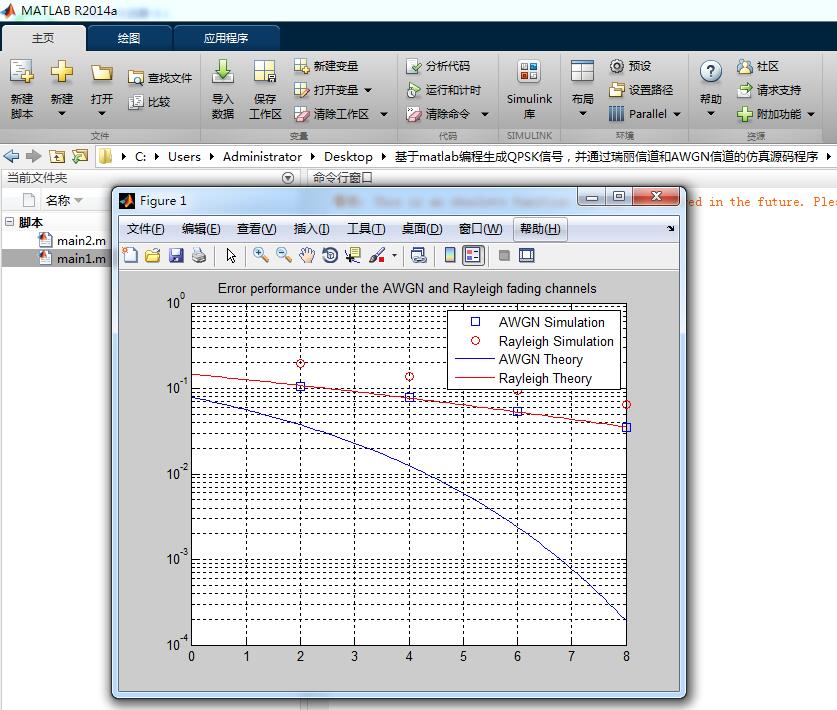Sort by the 名称 column header
This screenshot has width=837, height=710.
(x=58, y=200)
